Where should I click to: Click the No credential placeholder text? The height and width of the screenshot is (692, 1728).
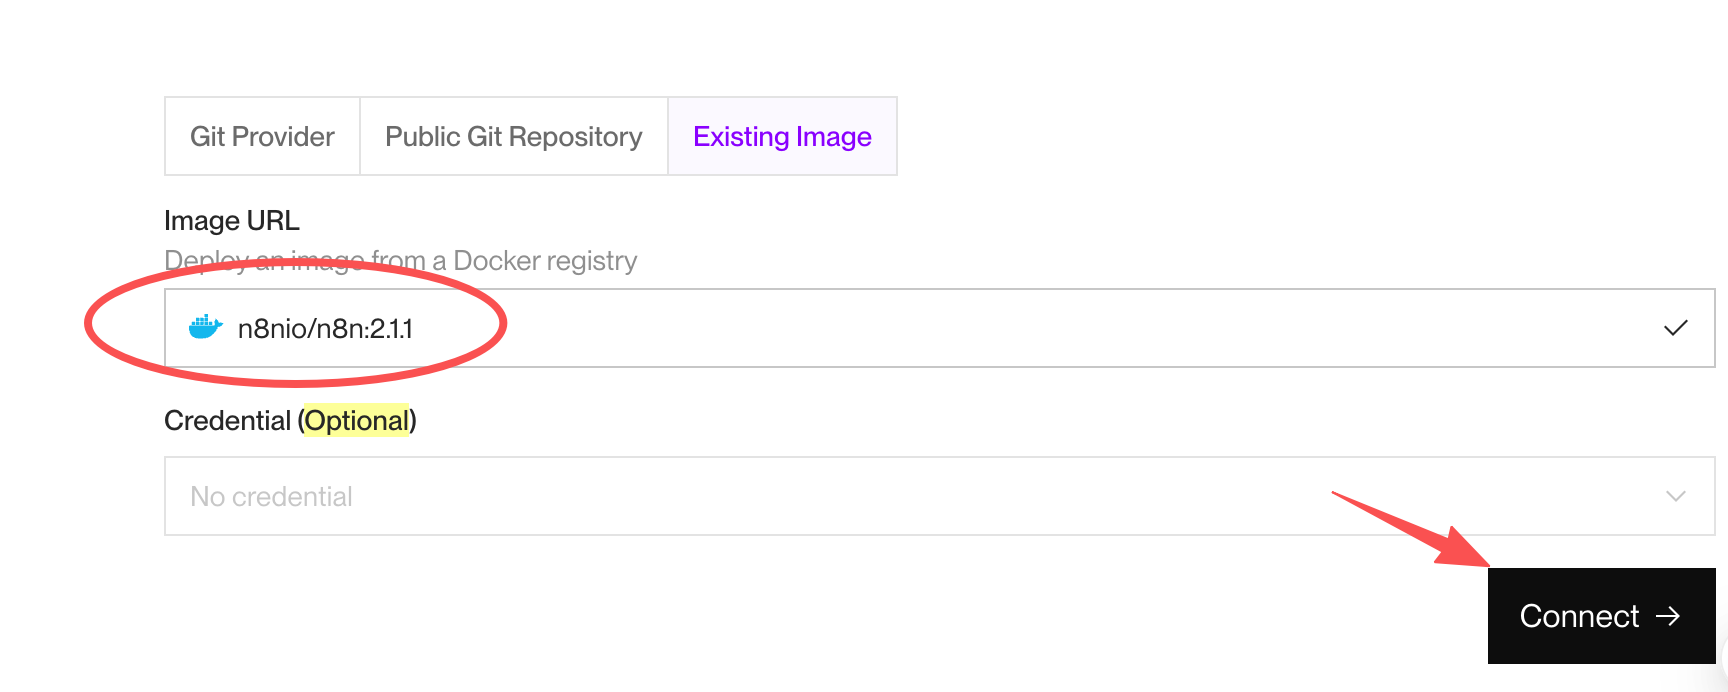tap(271, 497)
